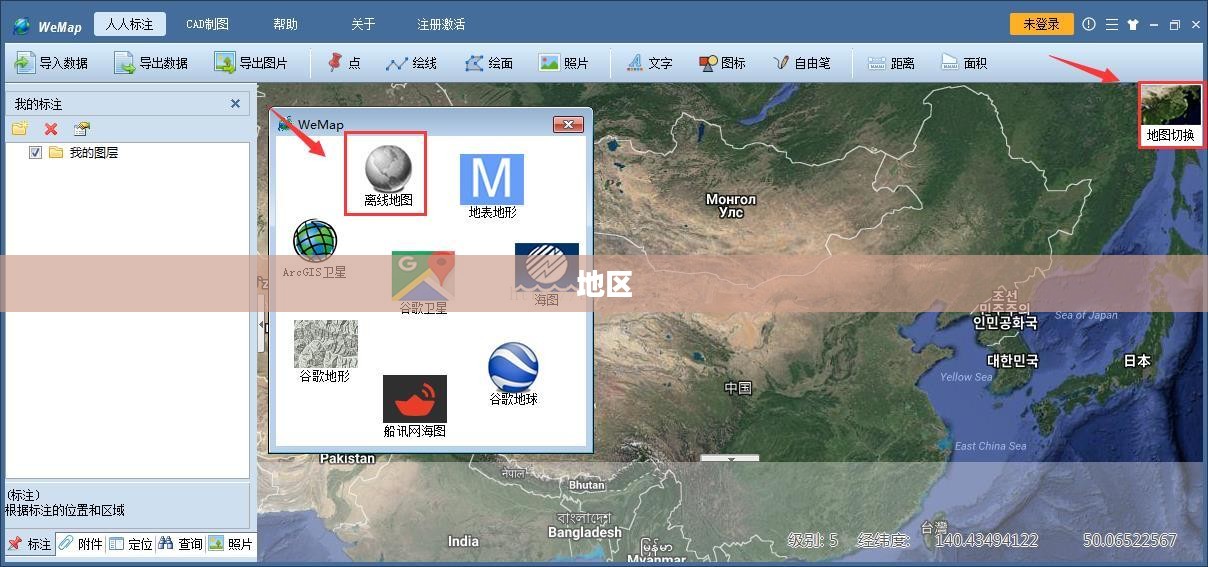Image resolution: width=1208 pixels, height=567 pixels.
Task: Select the 绘线 draw line tool
Action: [x=412, y=63]
